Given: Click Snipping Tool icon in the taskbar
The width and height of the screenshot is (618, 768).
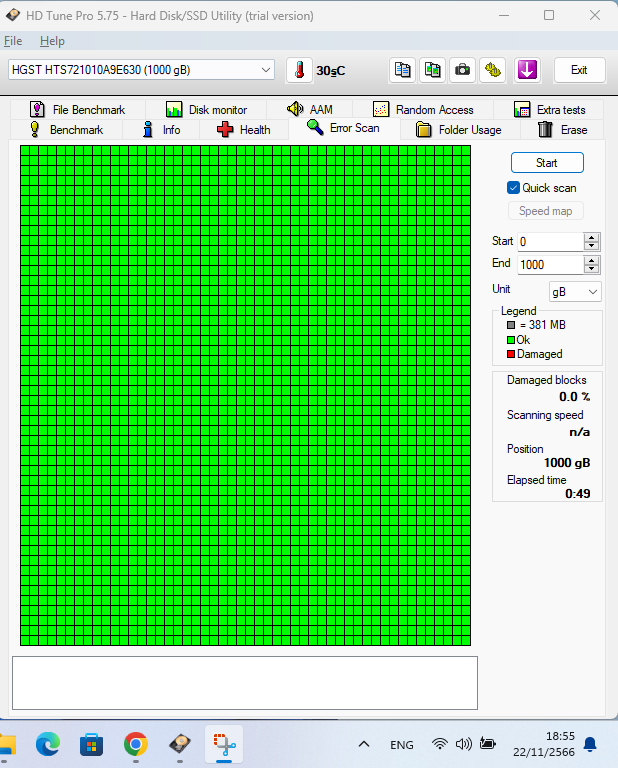Looking at the screenshot, I should click(x=224, y=744).
